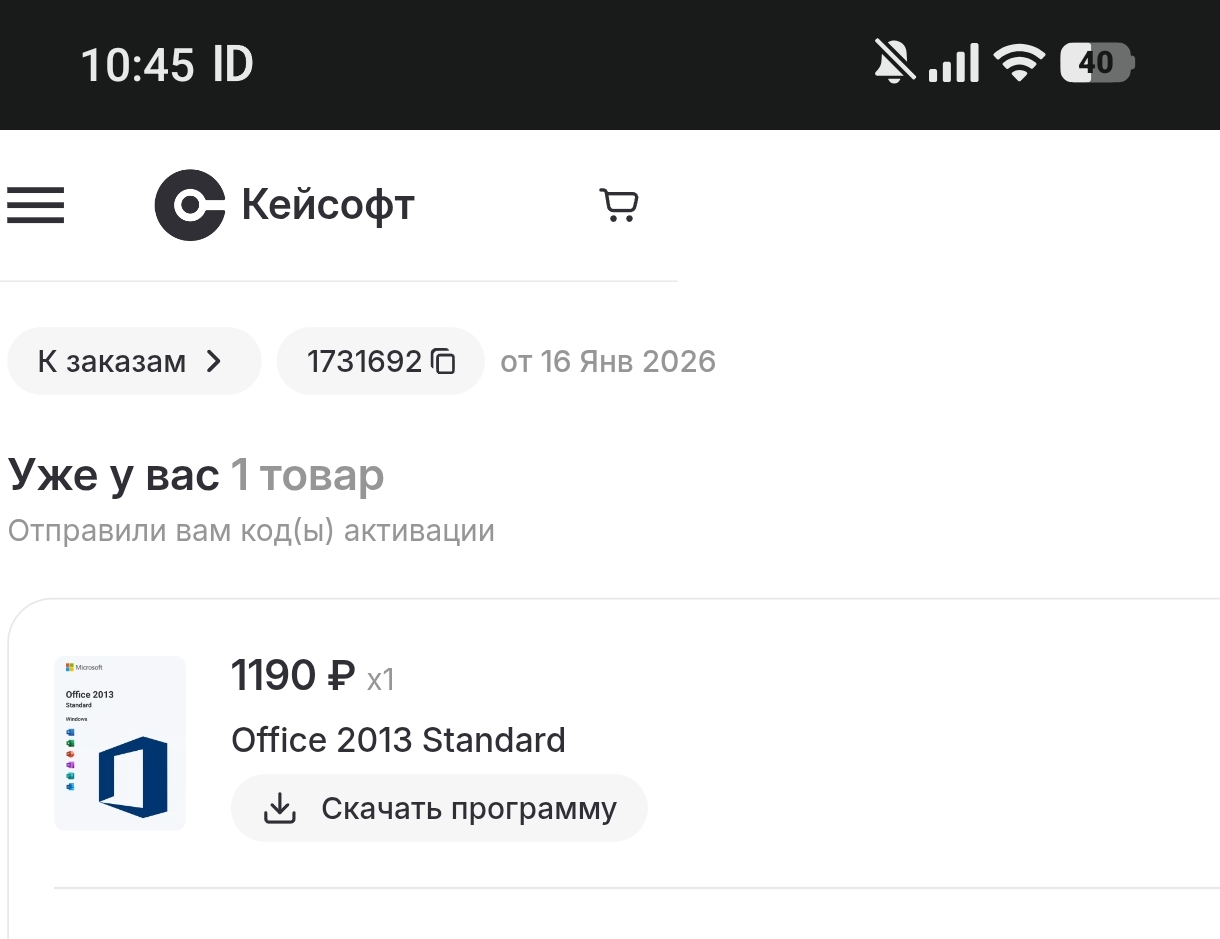The height and width of the screenshot is (939, 1220).
Task: Tap the 10:45 clock in status bar
Action: (138, 65)
